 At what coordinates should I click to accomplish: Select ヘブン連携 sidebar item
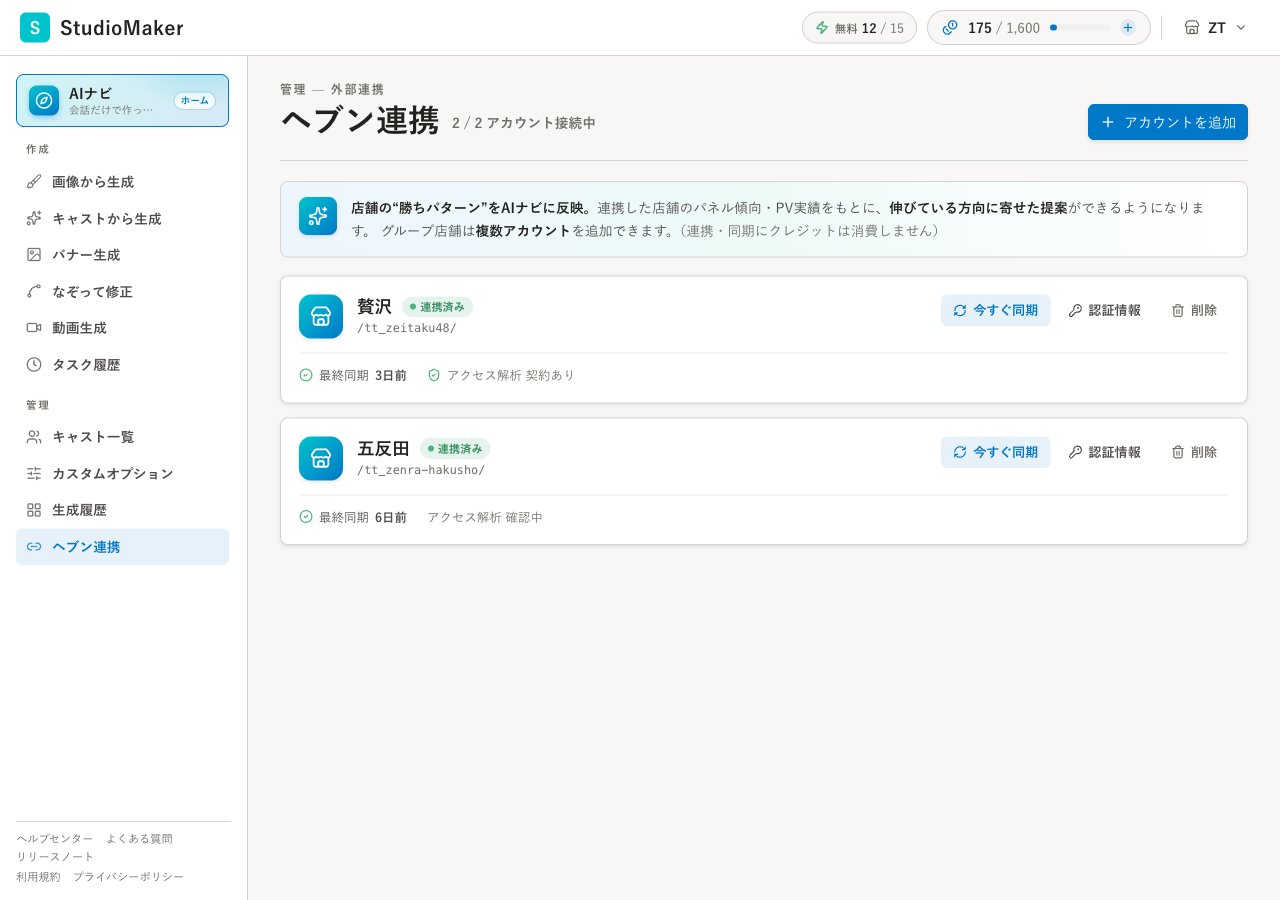[x=122, y=547]
